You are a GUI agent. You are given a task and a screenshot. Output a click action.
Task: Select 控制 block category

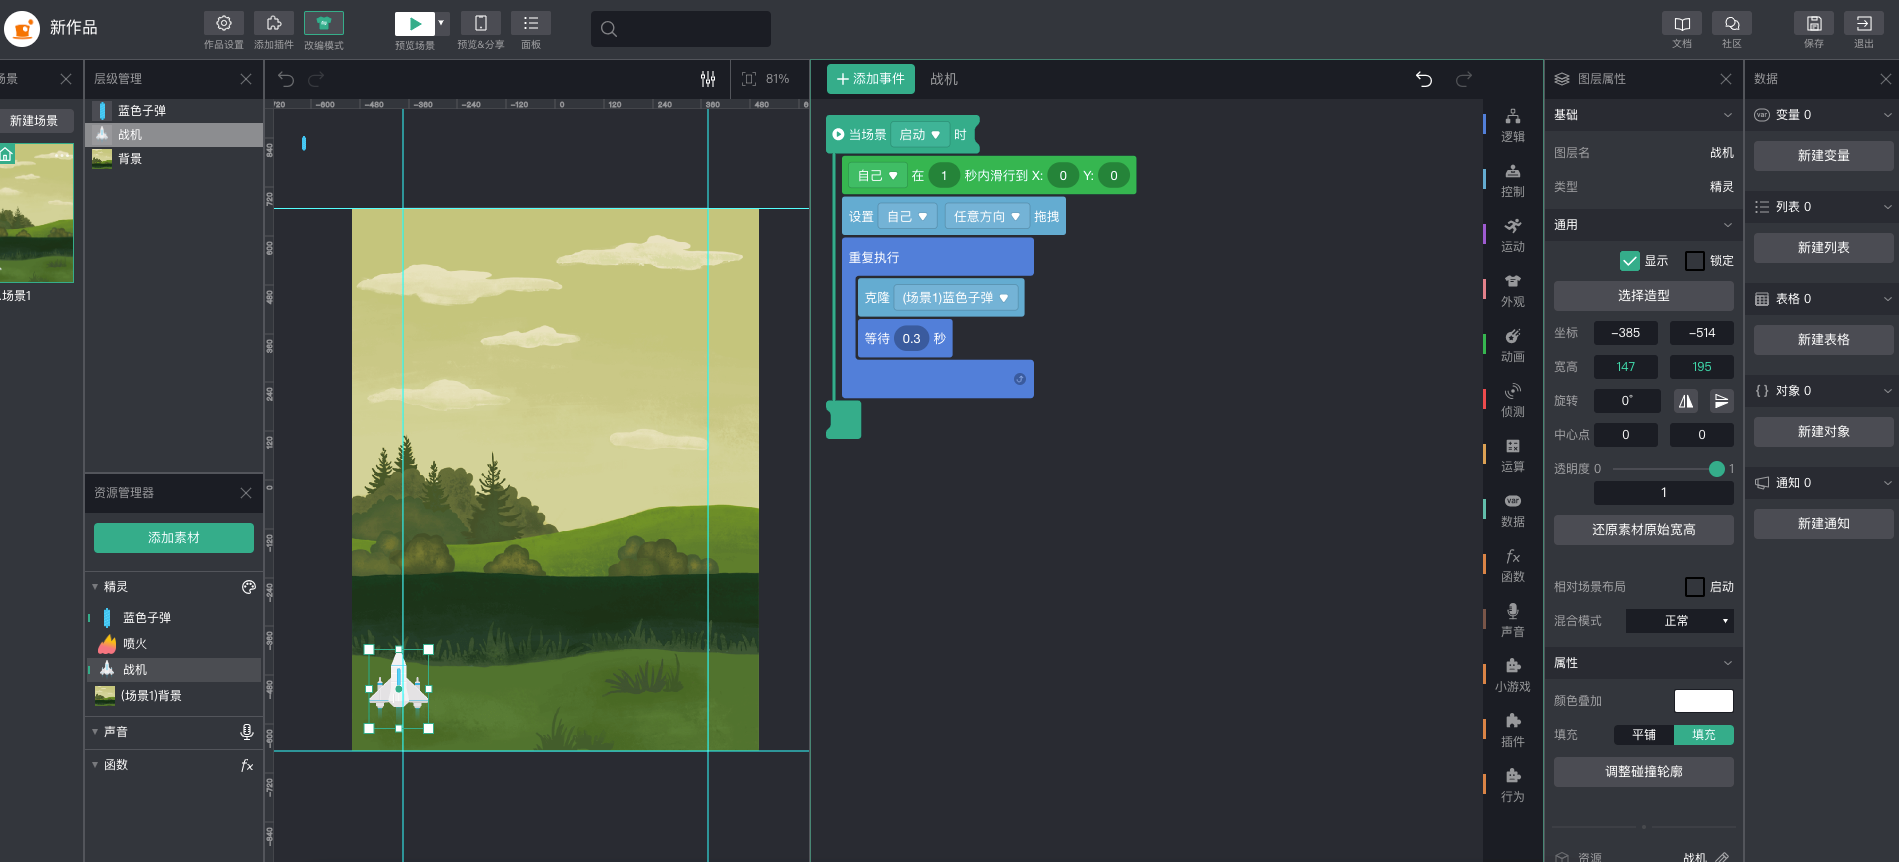(x=1513, y=180)
